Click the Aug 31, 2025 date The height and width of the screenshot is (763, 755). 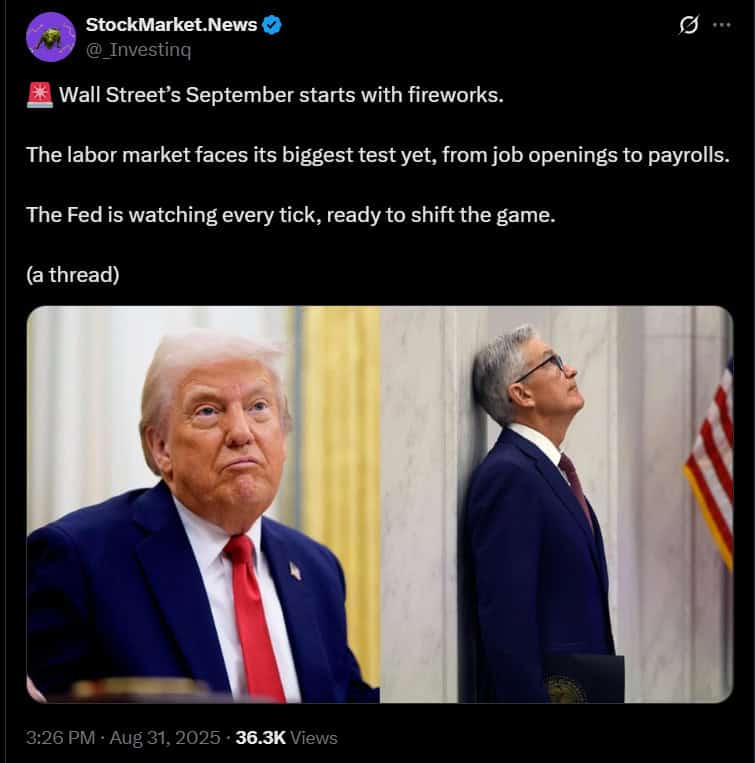[165, 738]
